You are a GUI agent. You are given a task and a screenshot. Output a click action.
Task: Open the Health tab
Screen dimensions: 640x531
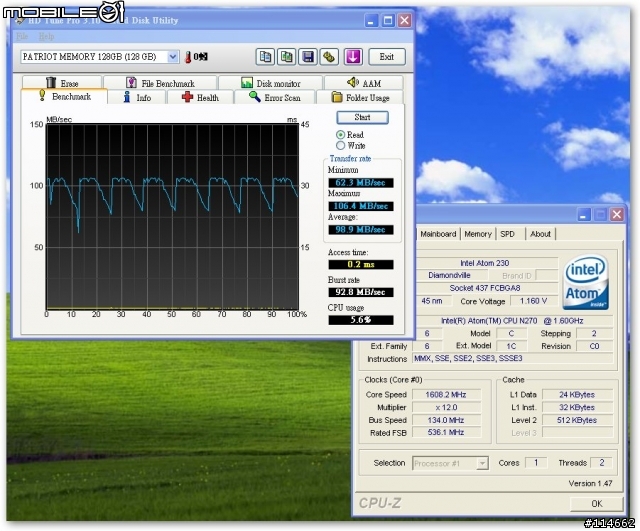coord(200,98)
